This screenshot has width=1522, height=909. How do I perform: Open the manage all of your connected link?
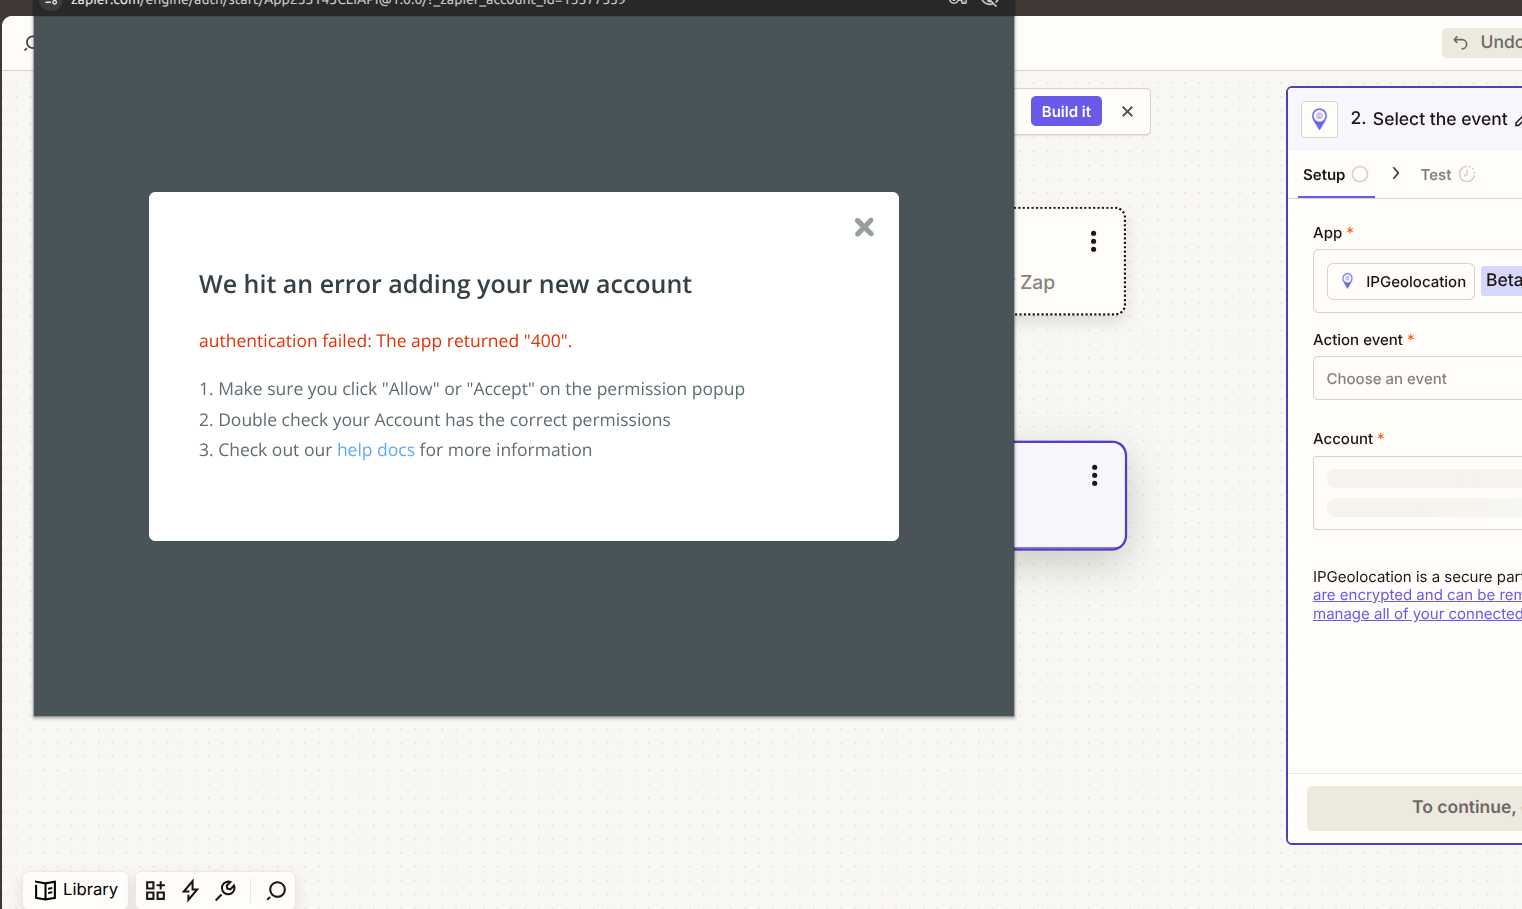pyautogui.click(x=1416, y=614)
